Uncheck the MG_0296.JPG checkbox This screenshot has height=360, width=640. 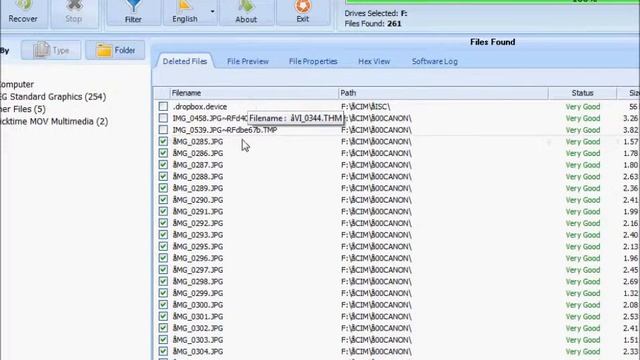(x=163, y=258)
